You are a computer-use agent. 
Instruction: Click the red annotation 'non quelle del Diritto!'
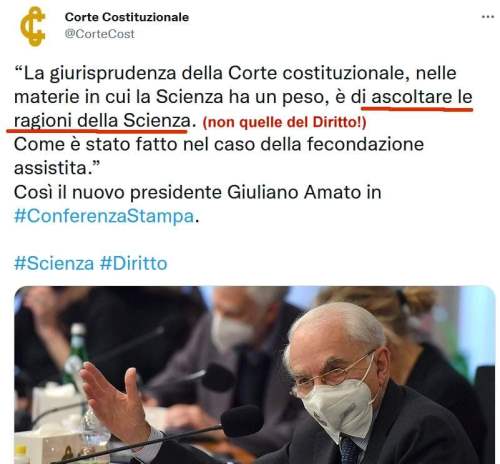point(284,122)
